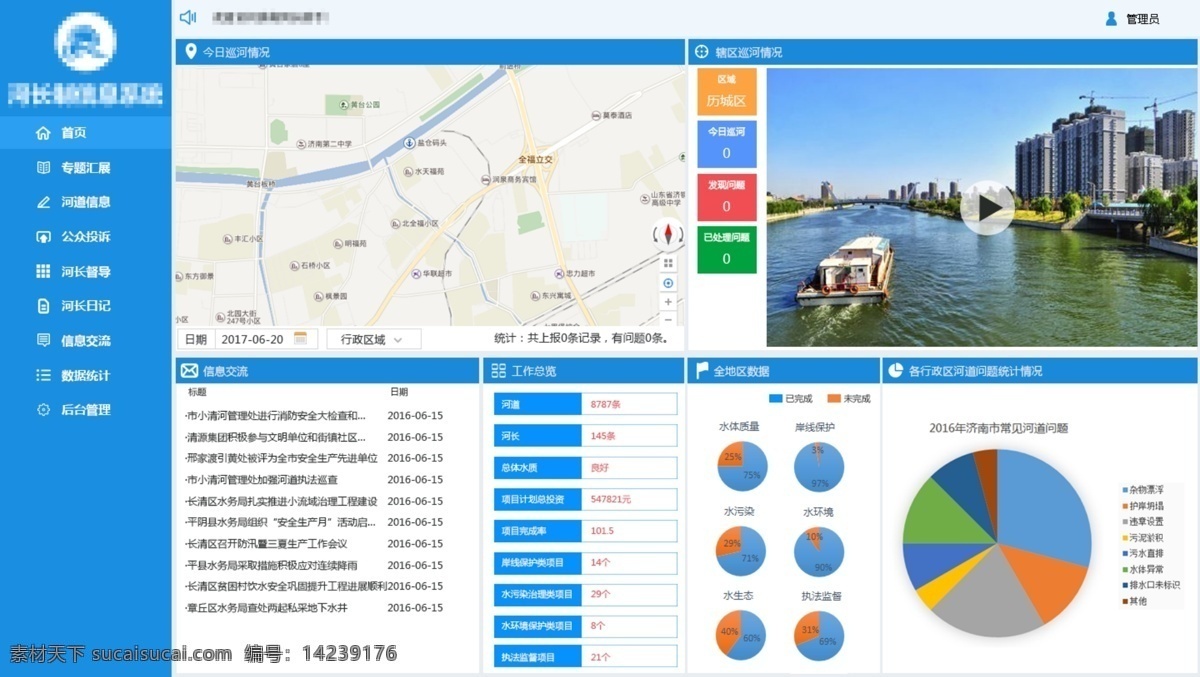This screenshot has height=677, width=1200.
Task: Open news item 市小清河管理处进行消防安全大检查
Action: pyautogui.click(x=275, y=416)
